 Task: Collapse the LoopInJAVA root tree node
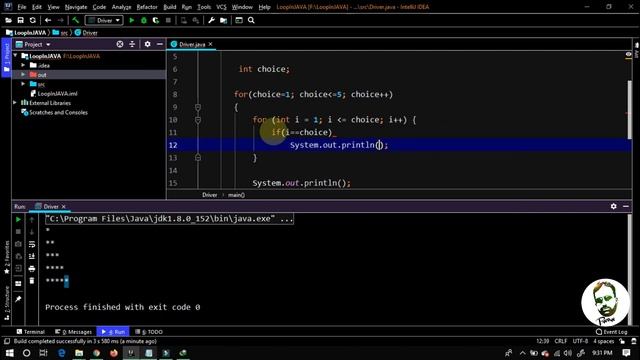point(16,56)
